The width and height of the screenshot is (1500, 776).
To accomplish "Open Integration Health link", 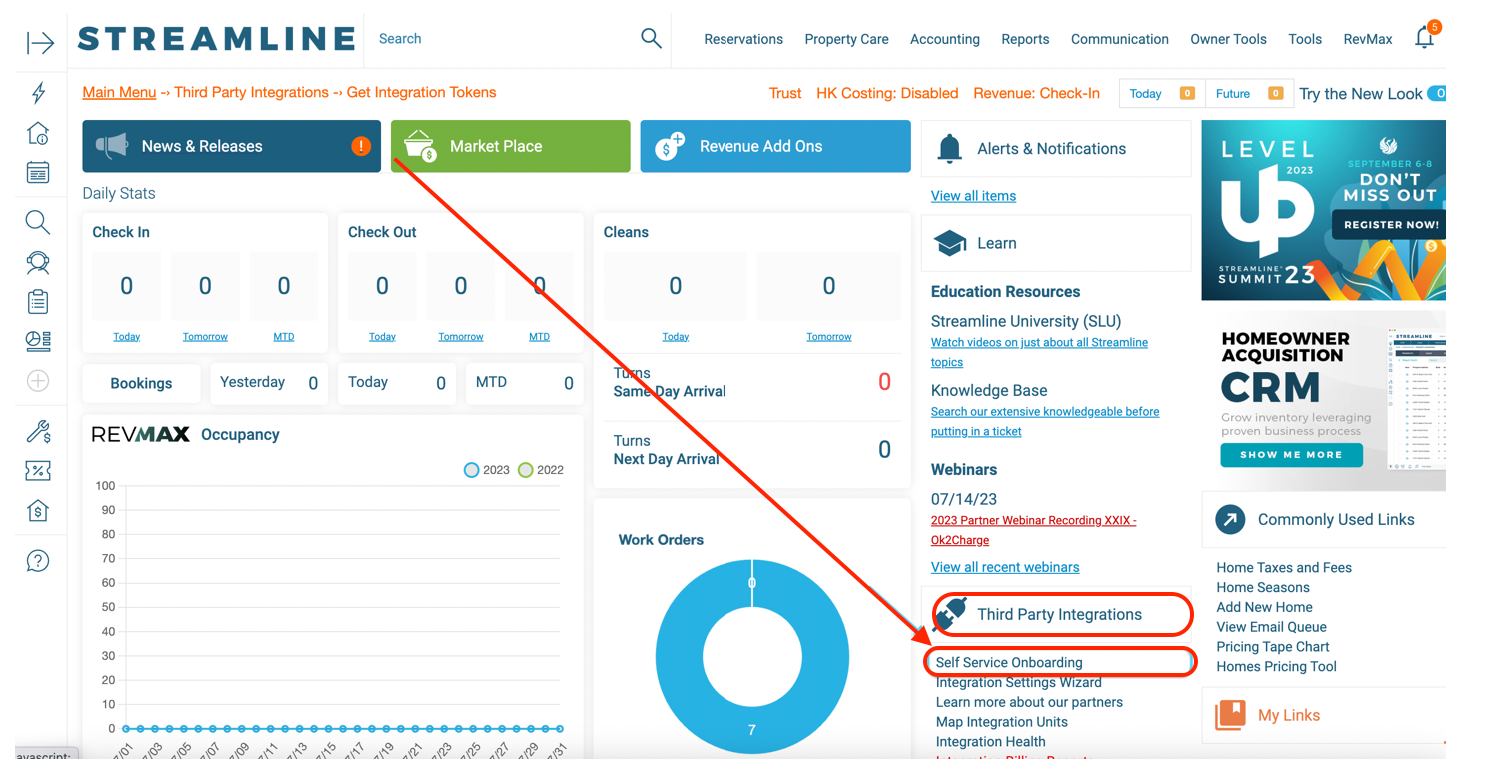I will click(990, 742).
